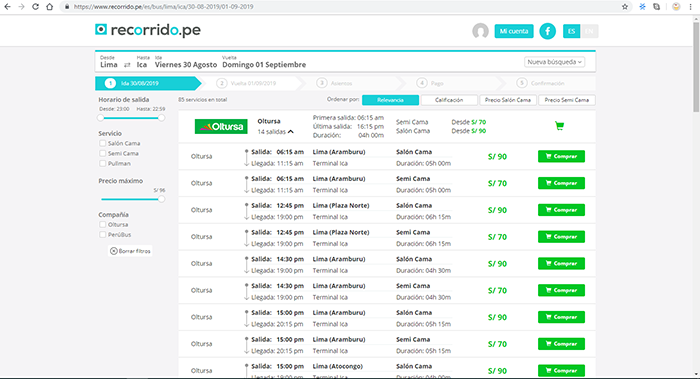Click the browser back arrow
This screenshot has height=379, width=700.
coord(7,7)
